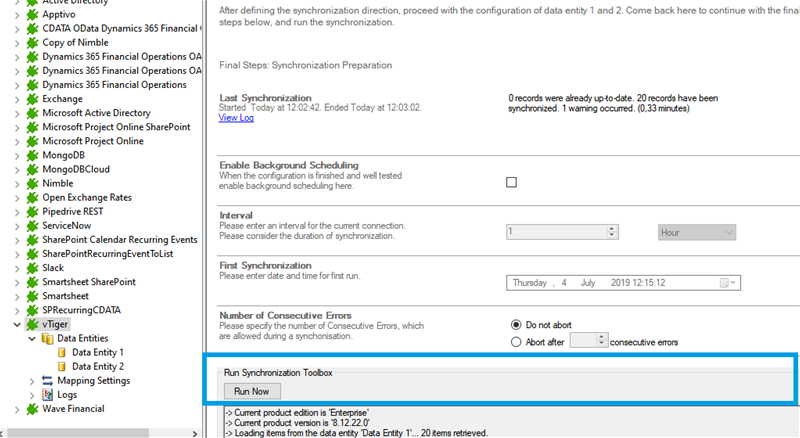
Task: Open the First Synchronization date picker dropdown
Action: pyautogui.click(x=731, y=283)
